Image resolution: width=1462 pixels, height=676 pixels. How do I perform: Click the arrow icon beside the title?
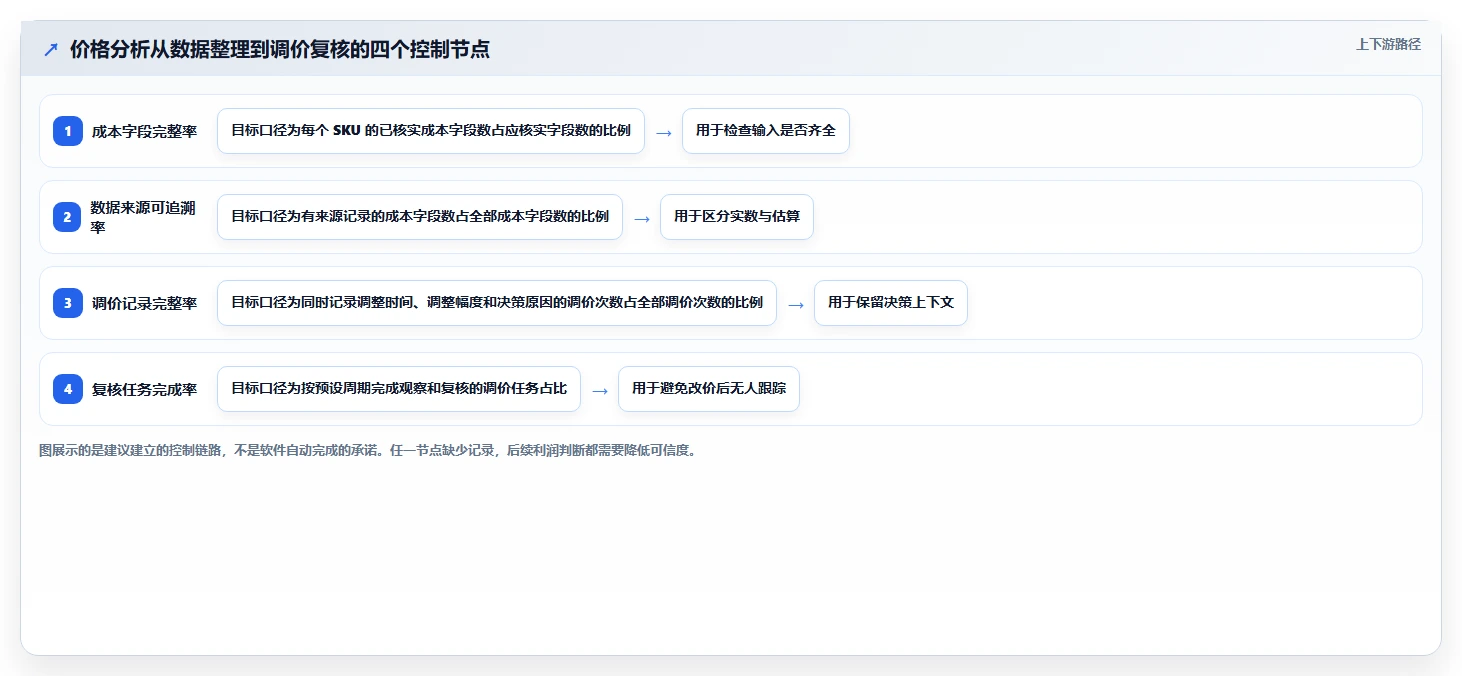pyautogui.click(x=50, y=49)
